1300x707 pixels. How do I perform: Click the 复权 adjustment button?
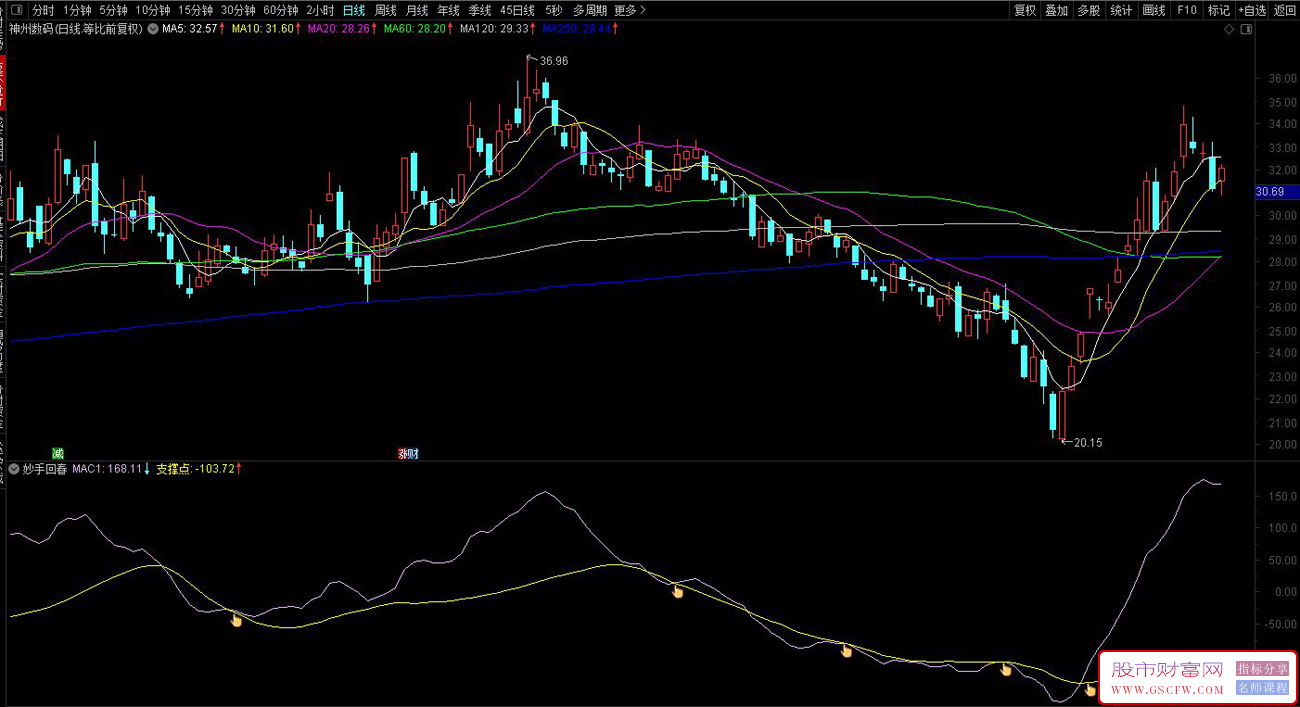pyautogui.click(x=1025, y=10)
